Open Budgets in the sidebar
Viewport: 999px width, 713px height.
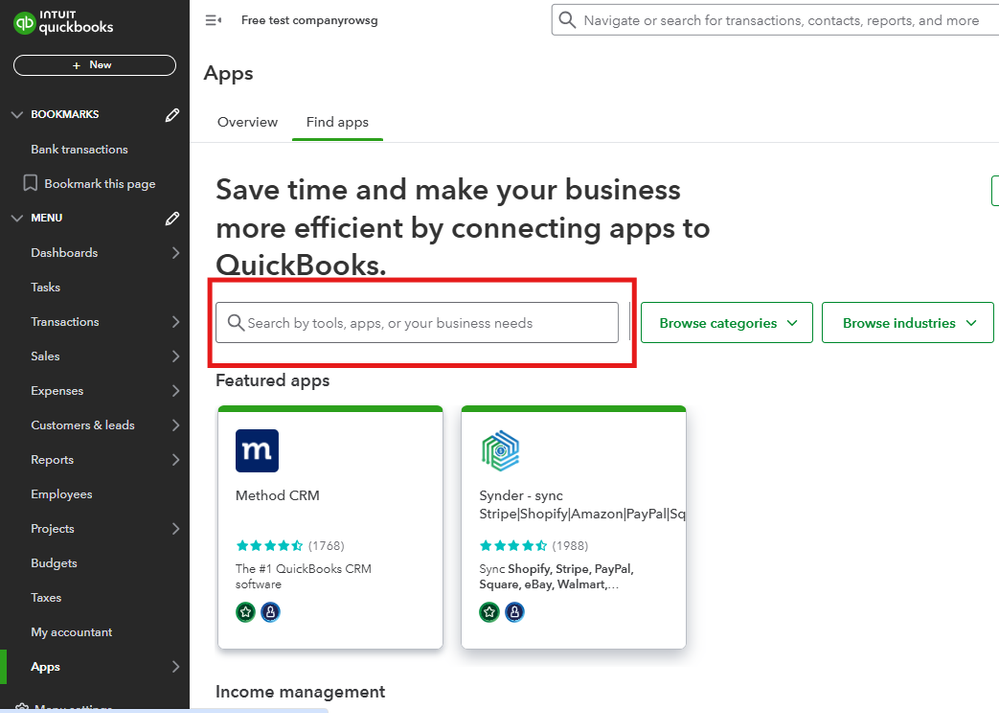[54, 563]
